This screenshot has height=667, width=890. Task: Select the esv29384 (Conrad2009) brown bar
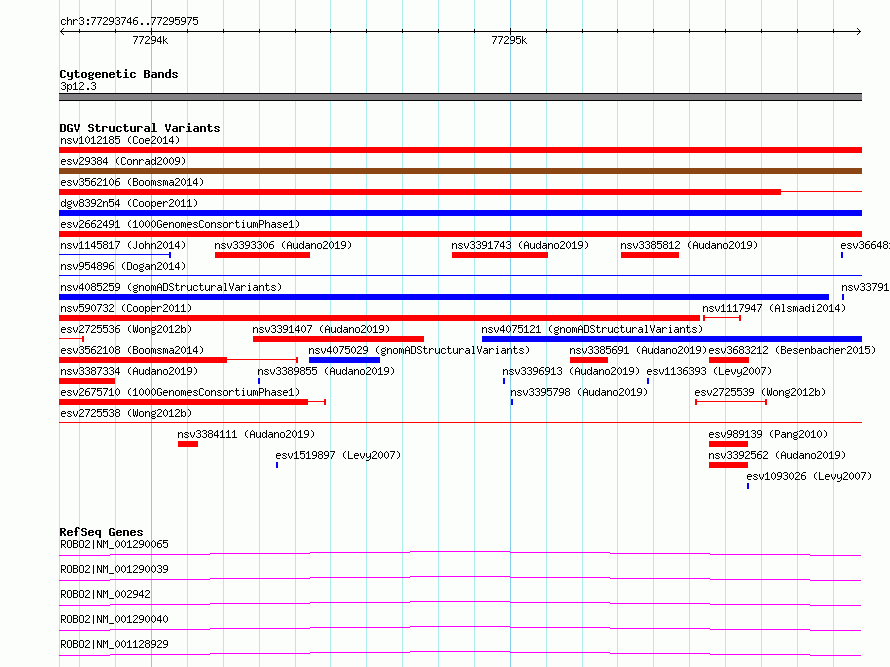460,171
